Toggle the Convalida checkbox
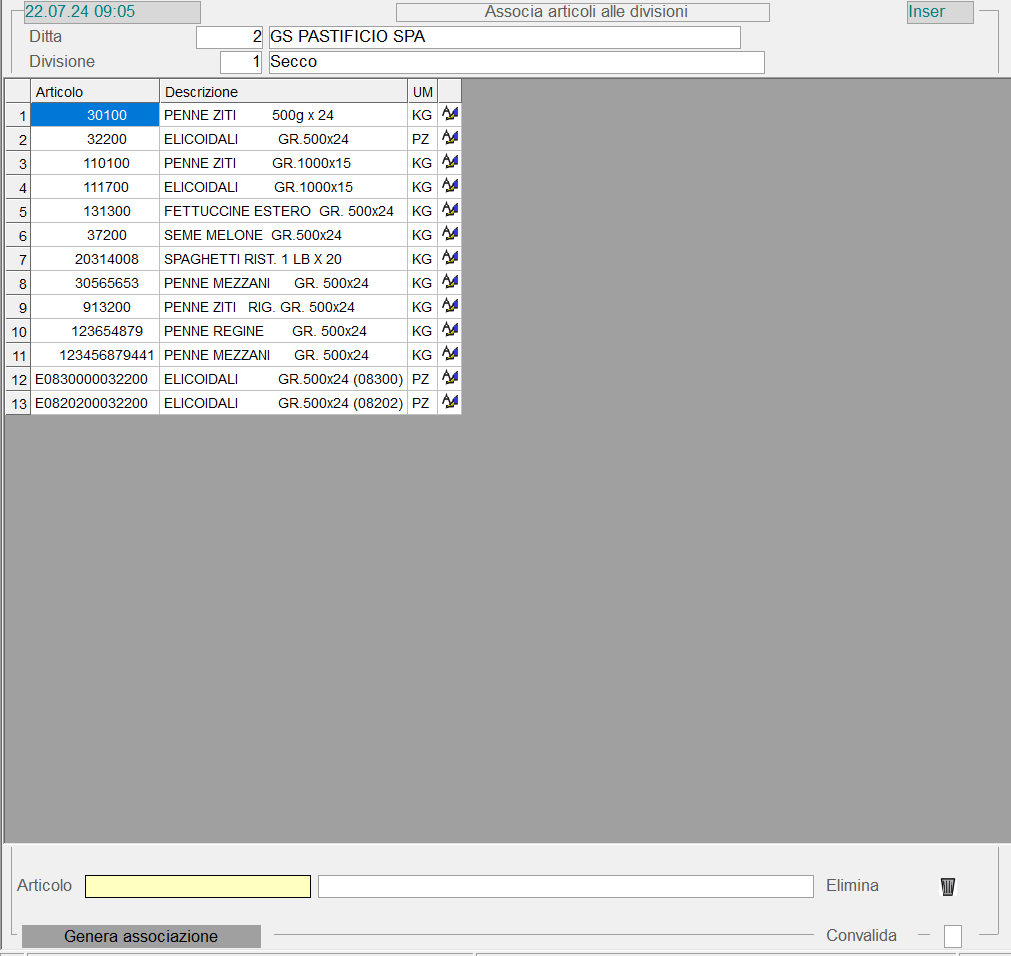This screenshot has width=1011, height=956. [x=952, y=936]
